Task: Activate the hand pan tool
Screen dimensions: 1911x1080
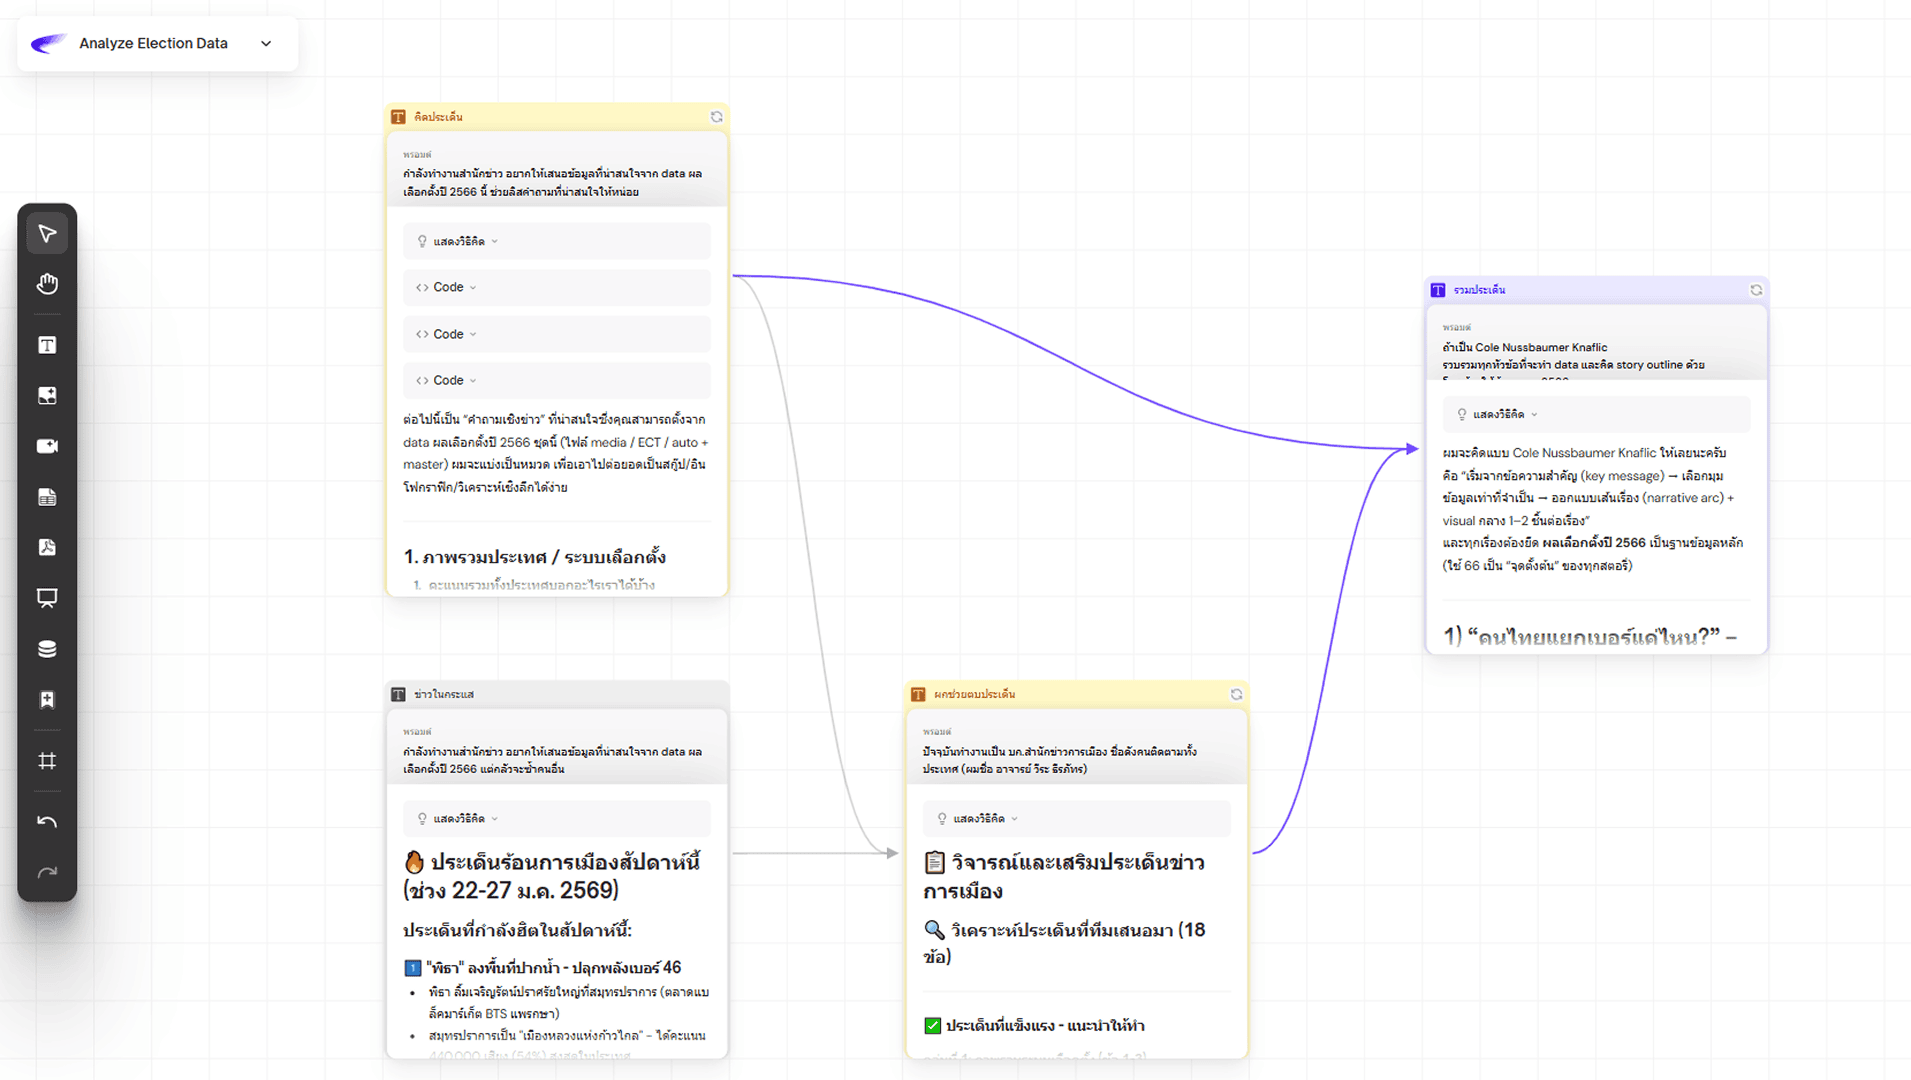Action: point(47,285)
